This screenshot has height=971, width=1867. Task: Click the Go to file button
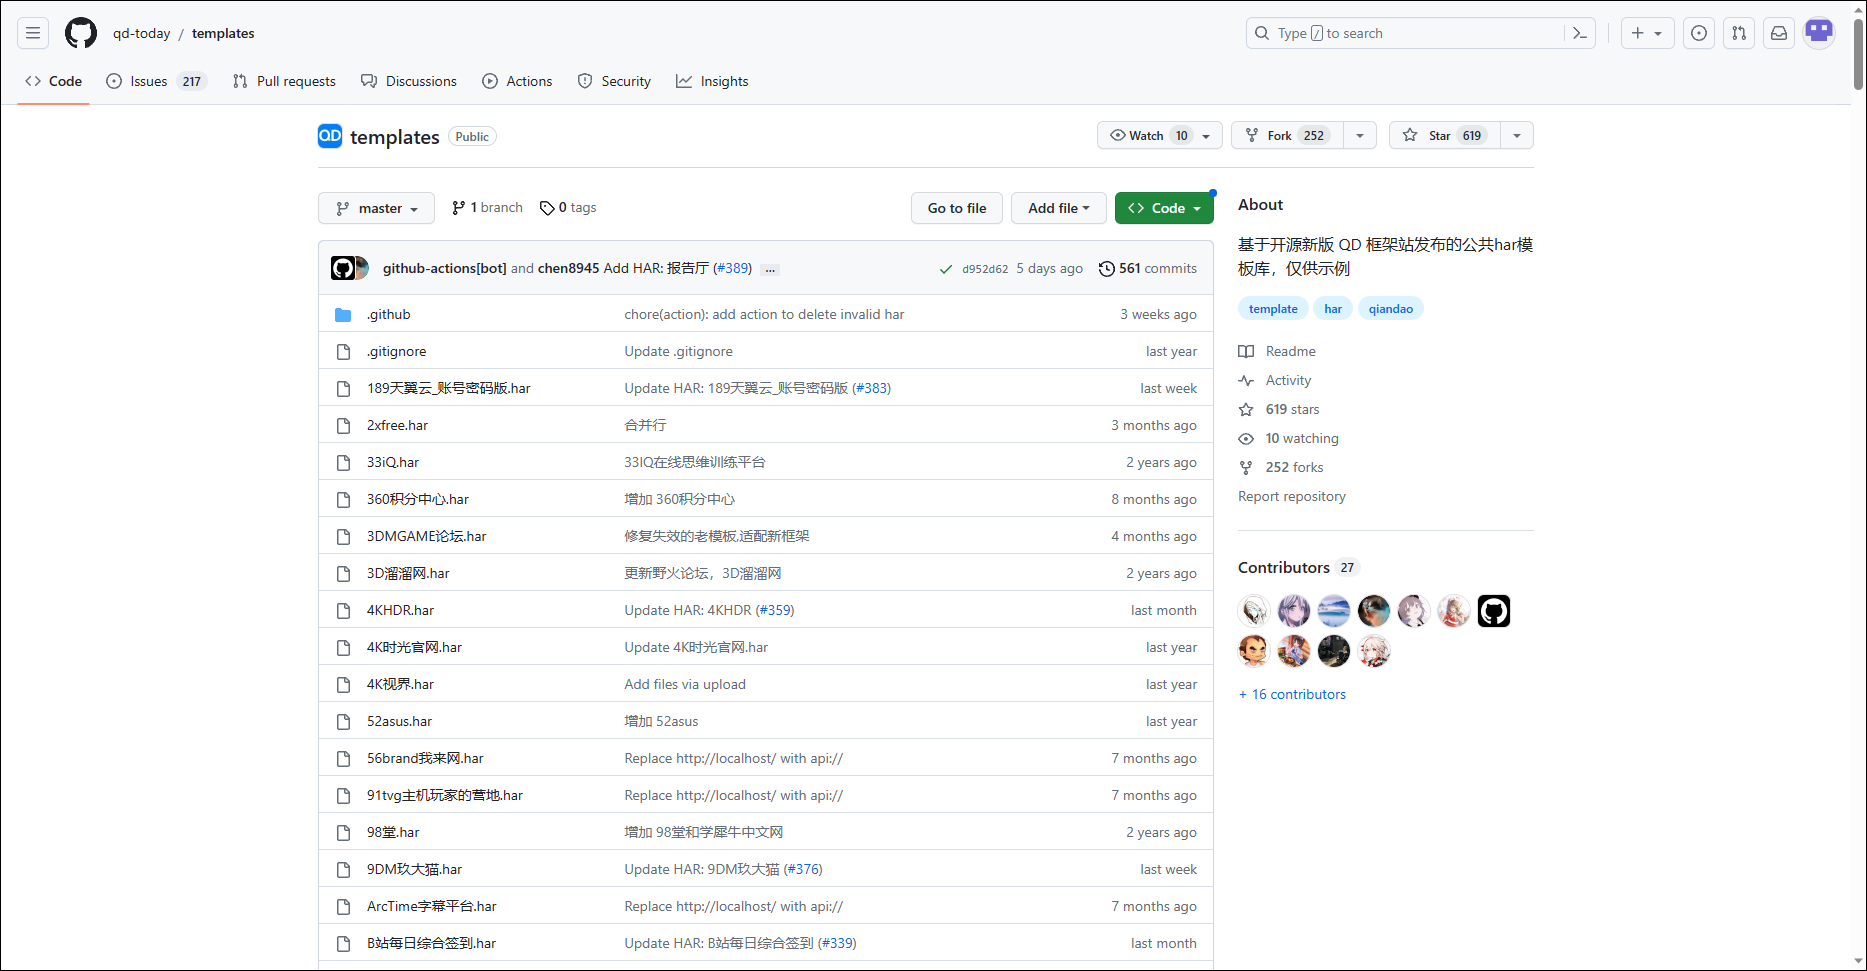[957, 208]
